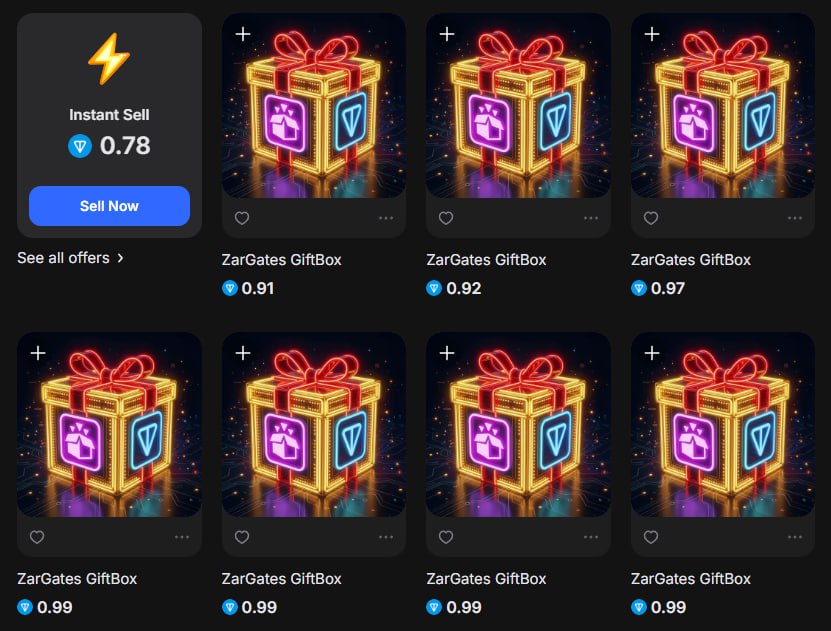
Task: Open more options on bottom-left GiftBox card
Action: coord(182,537)
